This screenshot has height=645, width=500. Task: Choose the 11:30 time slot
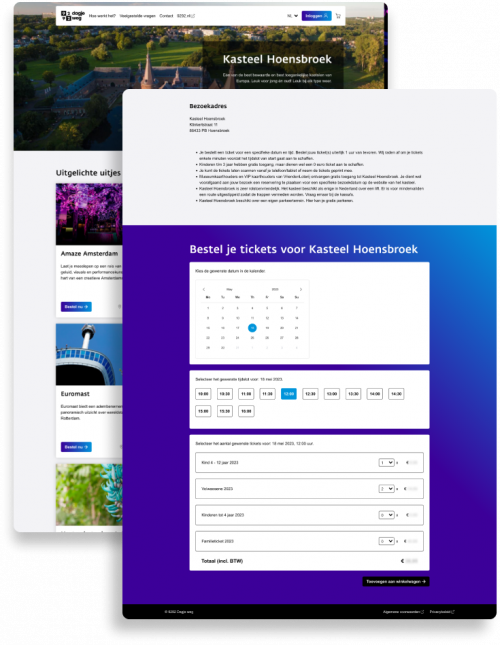tap(267, 394)
